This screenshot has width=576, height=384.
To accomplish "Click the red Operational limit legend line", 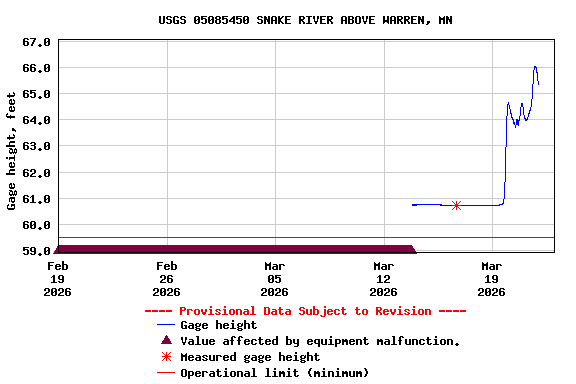I will point(166,373).
